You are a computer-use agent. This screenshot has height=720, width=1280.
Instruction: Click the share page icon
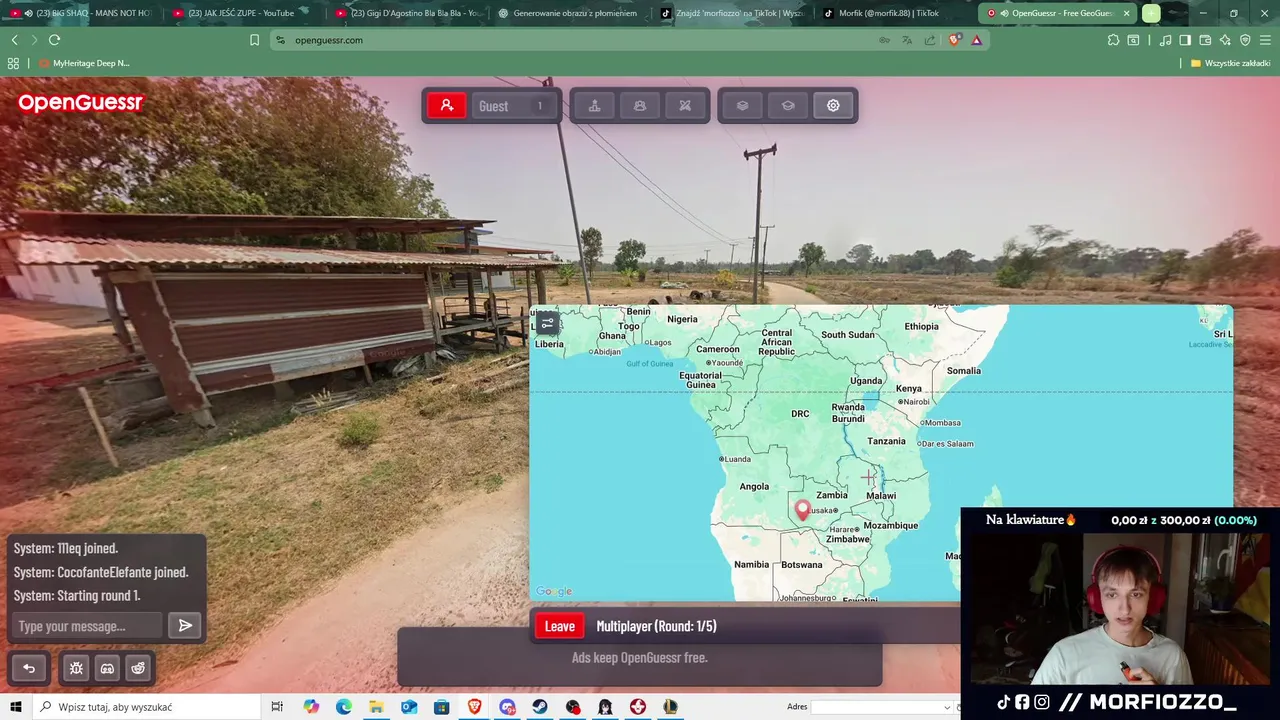[930, 40]
